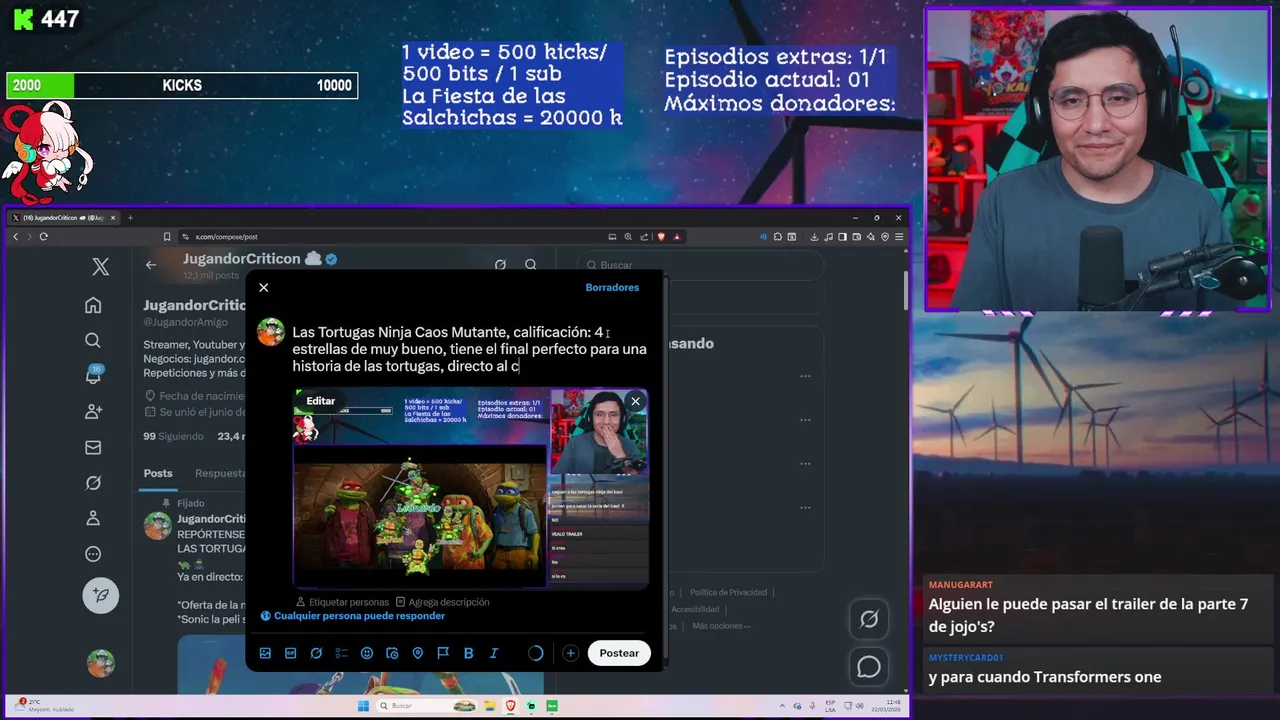The height and width of the screenshot is (720, 1280).
Task: Open browser downloads icon
Action: point(815,237)
